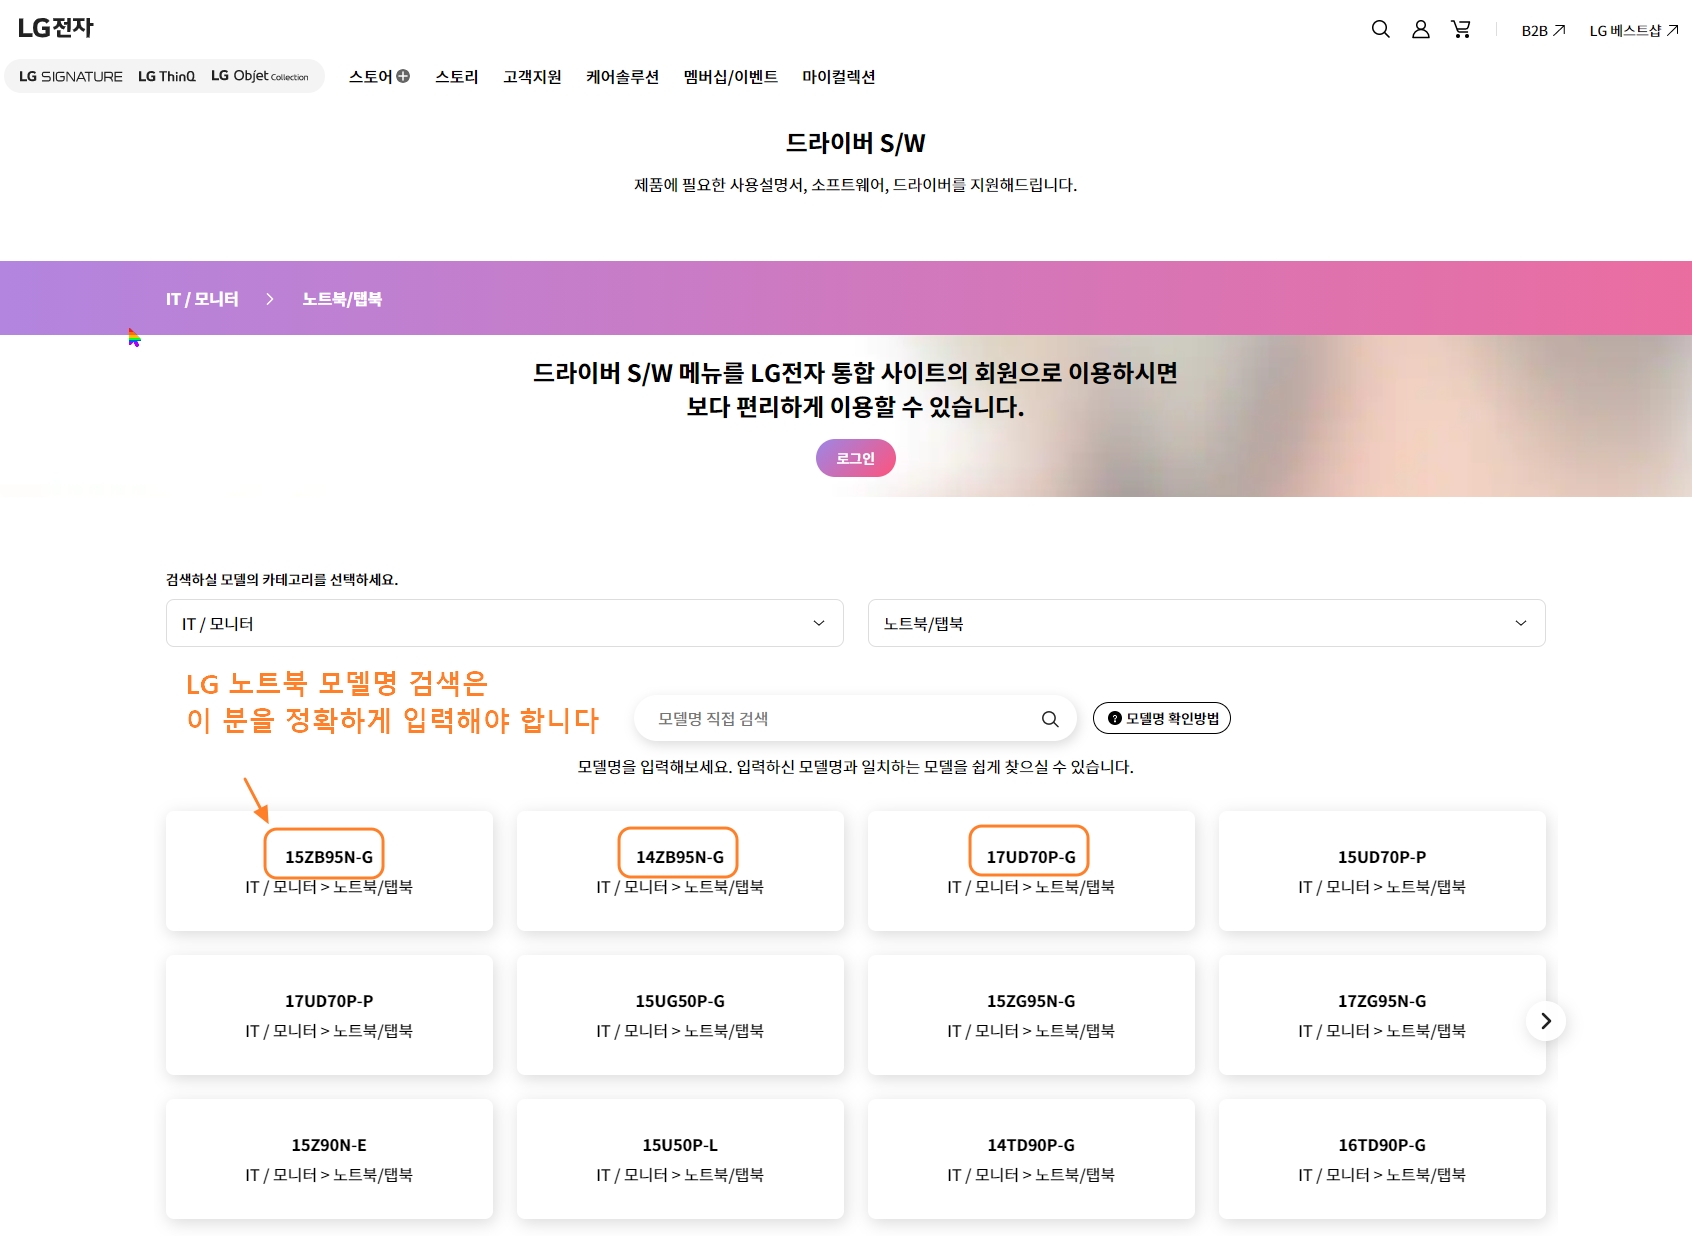
Task: Open the 15ZB95N-G model card
Action: (328, 855)
